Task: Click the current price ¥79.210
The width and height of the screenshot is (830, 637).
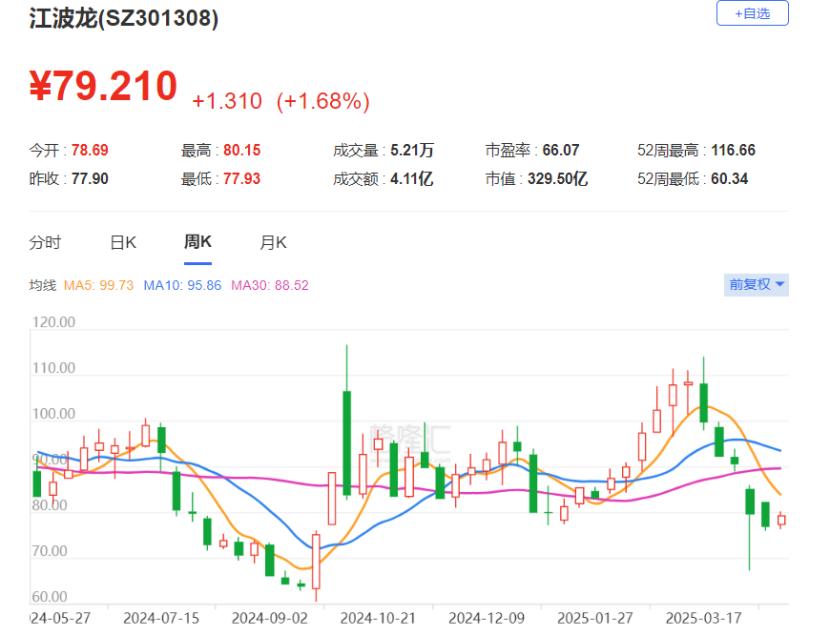Action: tap(103, 86)
